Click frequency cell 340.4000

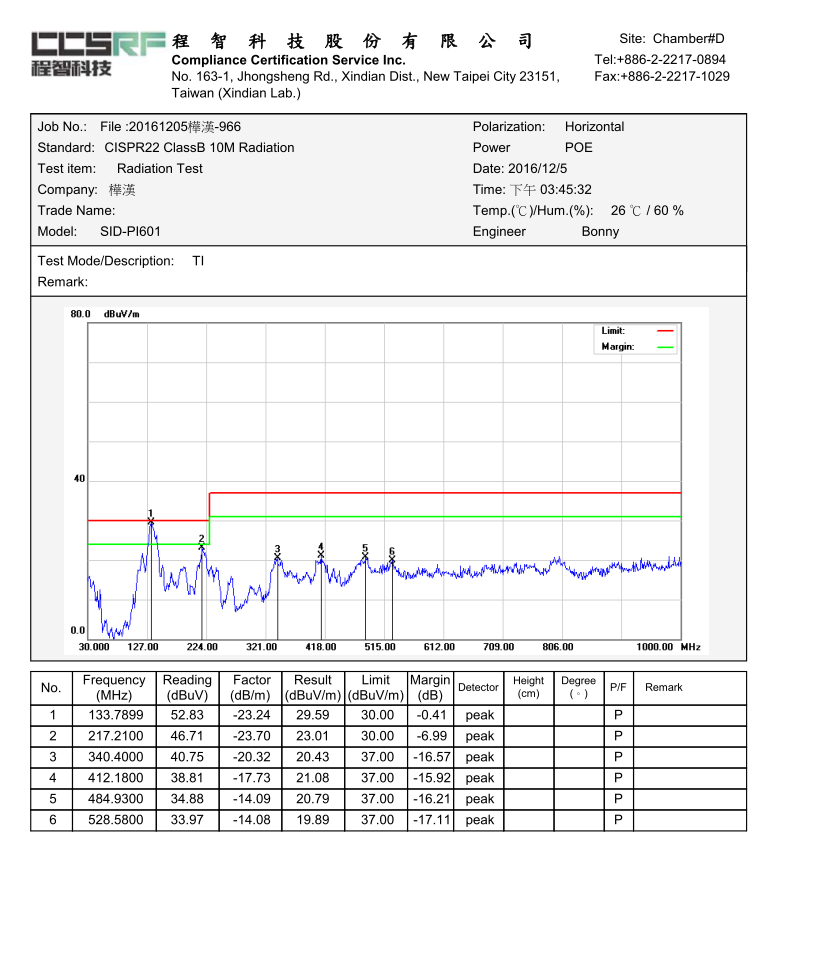point(116,757)
